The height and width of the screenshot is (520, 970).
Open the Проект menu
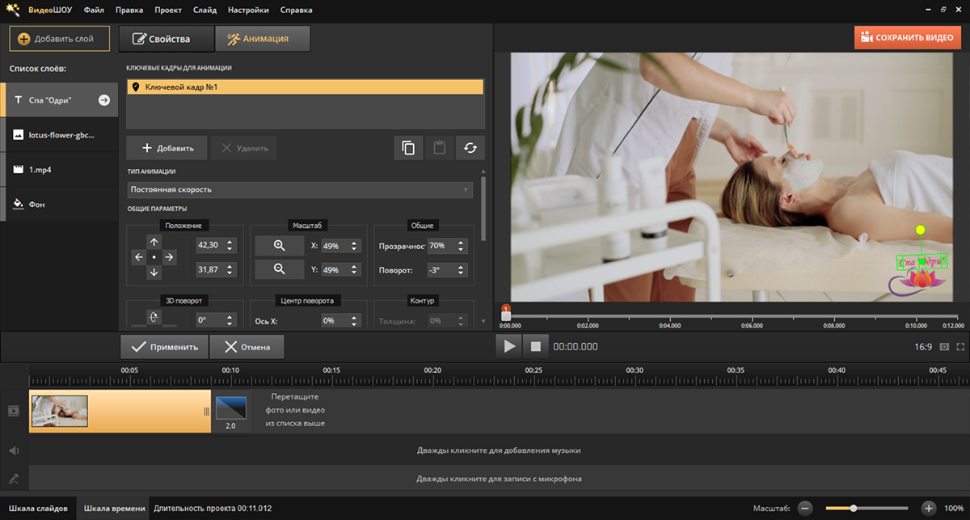[168, 10]
